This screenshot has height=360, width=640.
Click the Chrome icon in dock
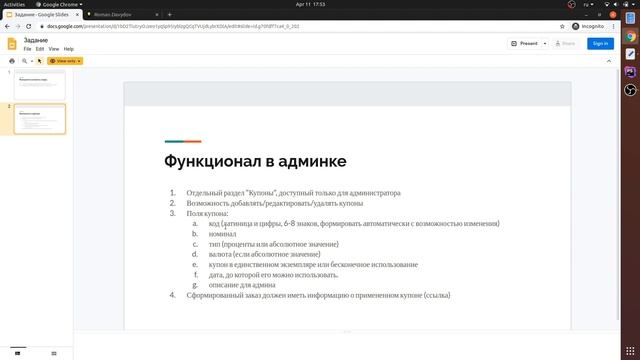click(630, 36)
